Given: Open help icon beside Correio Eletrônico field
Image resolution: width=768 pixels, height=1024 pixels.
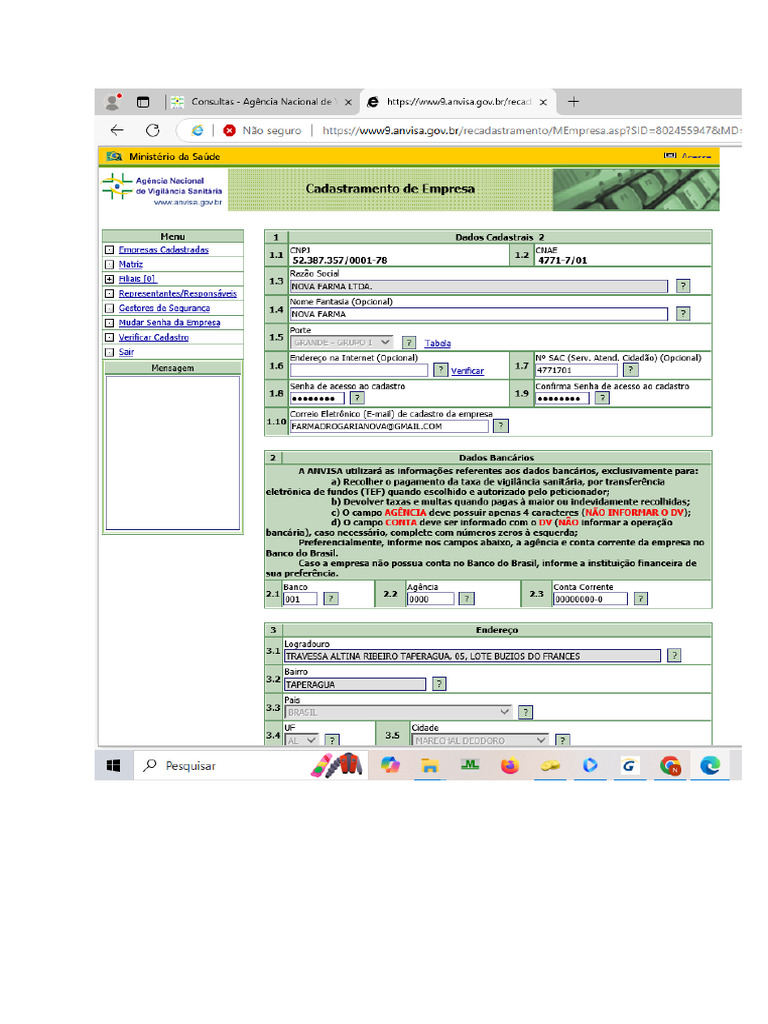Looking at the screenshot, I should click(x=501, y=426).
